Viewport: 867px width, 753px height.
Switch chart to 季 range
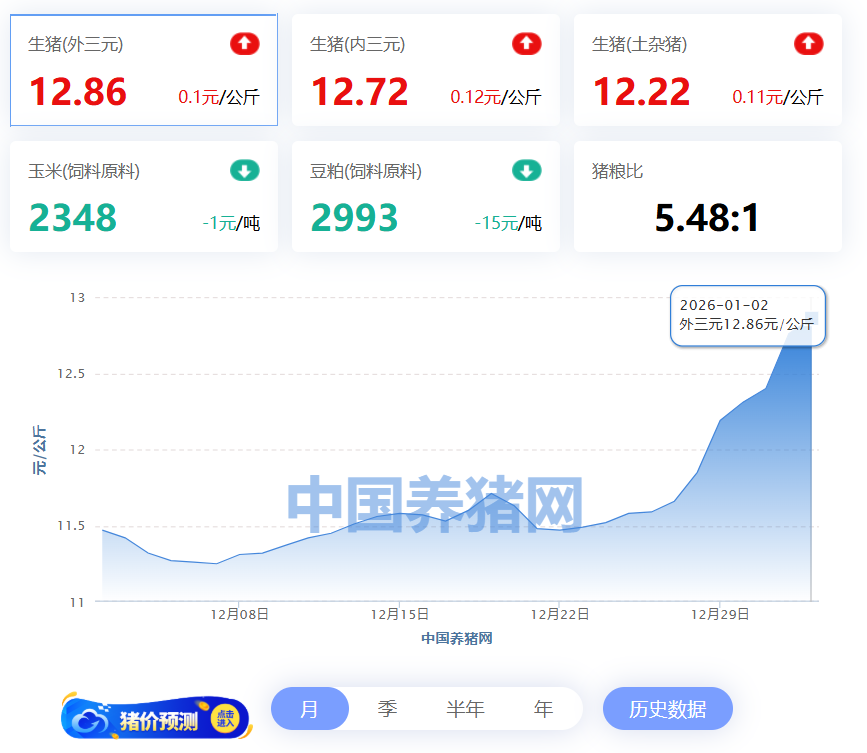[387, 709]
